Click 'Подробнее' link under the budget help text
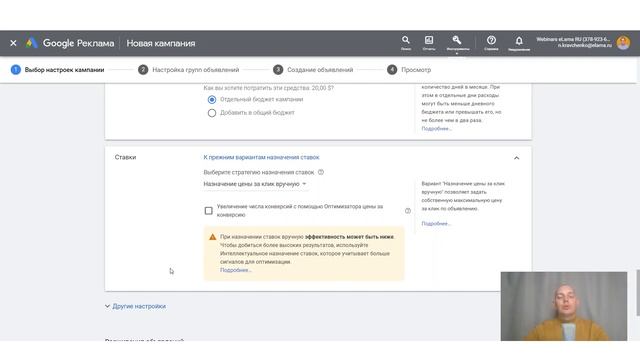 tap(436, 129)
